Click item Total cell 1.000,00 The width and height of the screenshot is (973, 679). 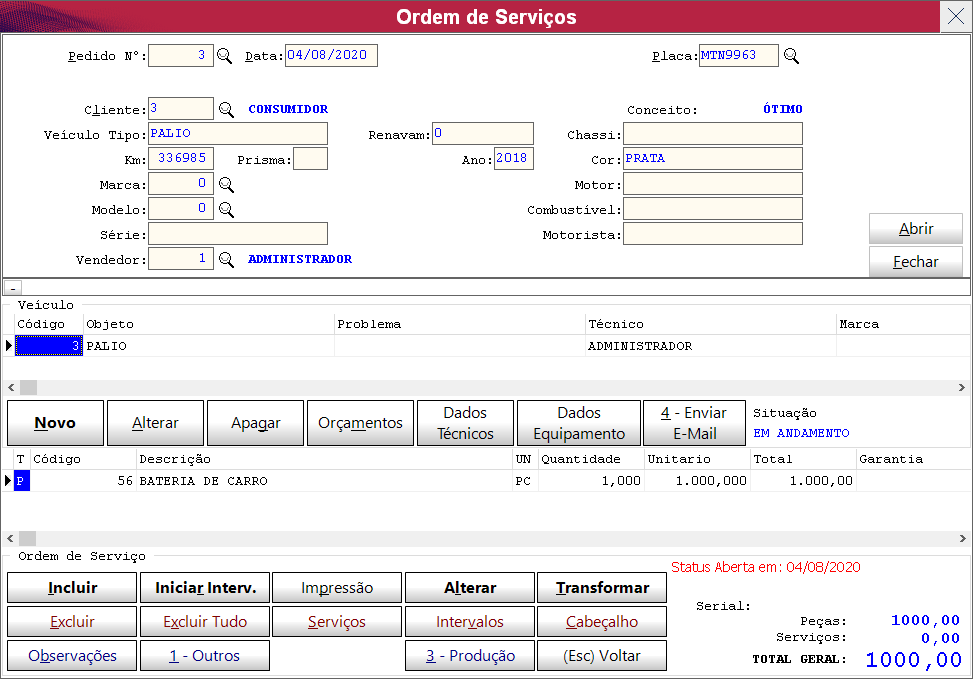[804, 481]
